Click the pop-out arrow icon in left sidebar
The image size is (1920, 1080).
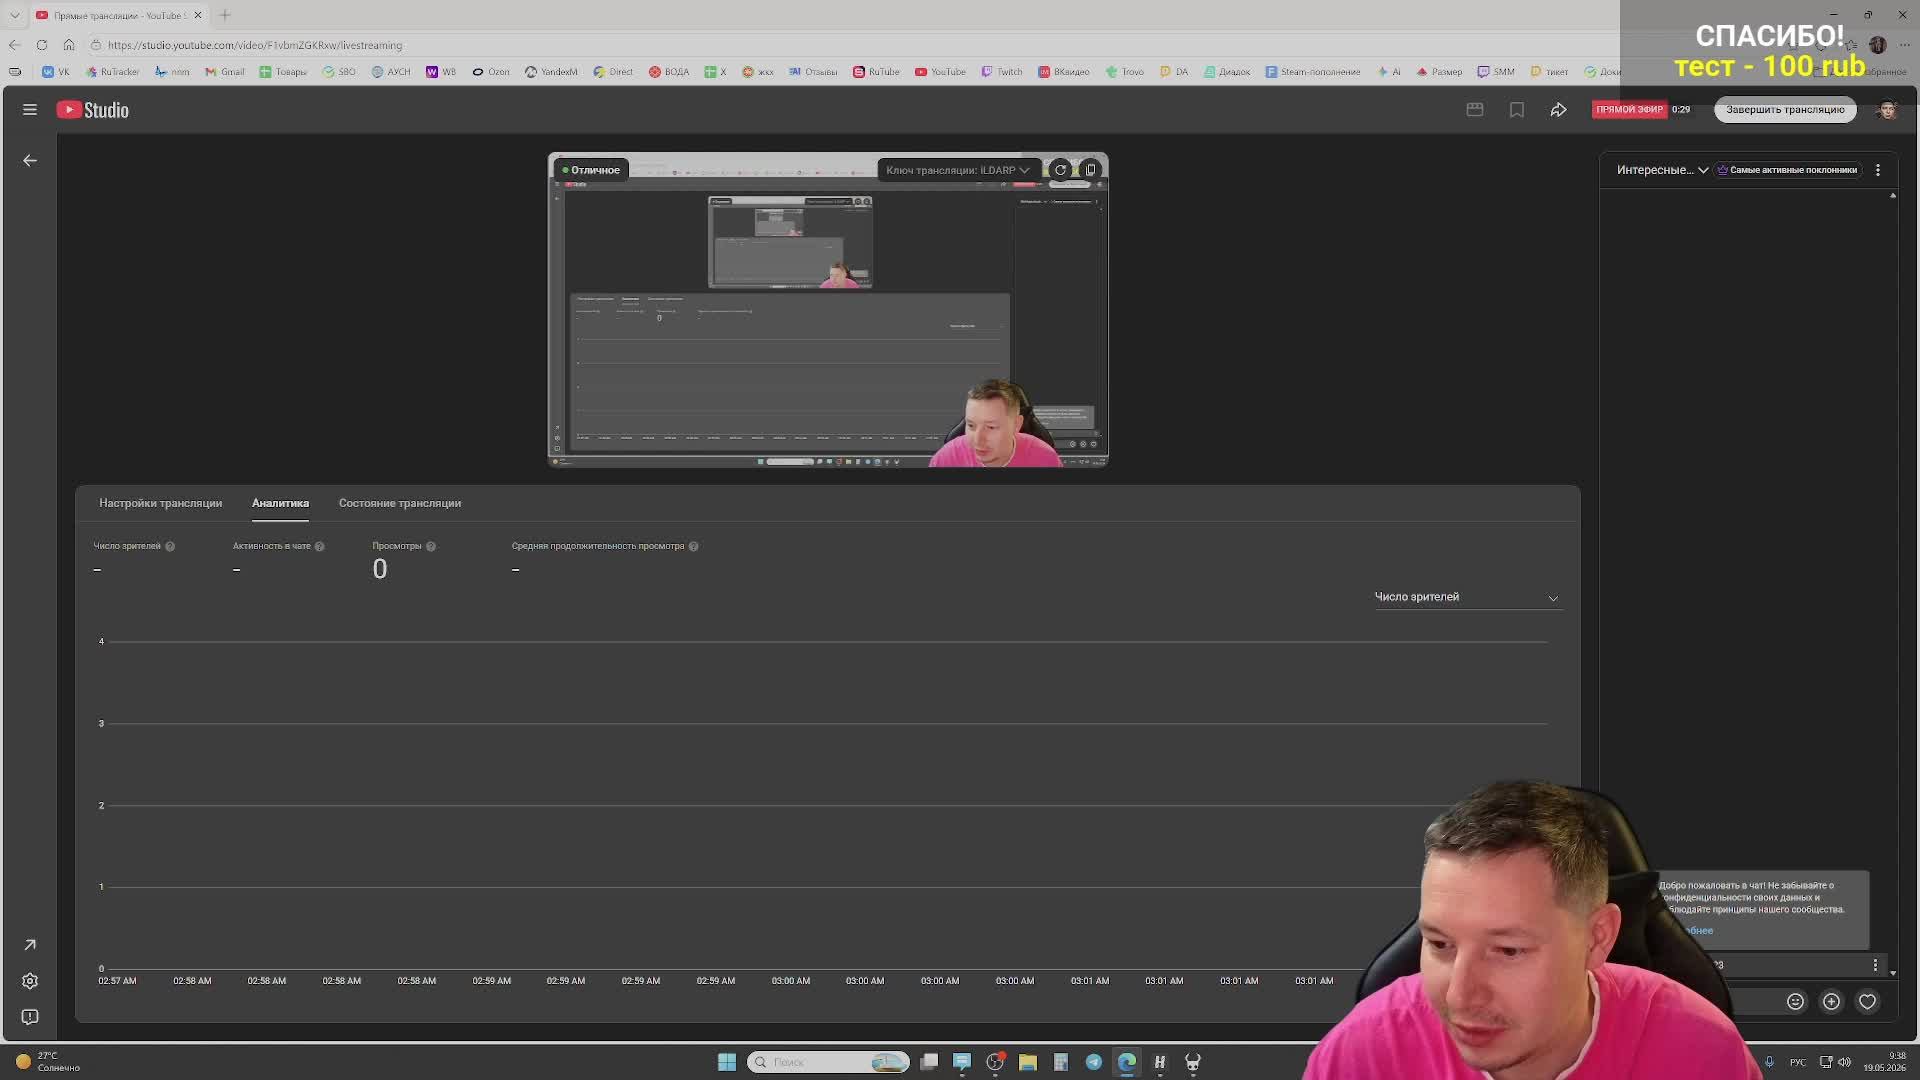30,945
